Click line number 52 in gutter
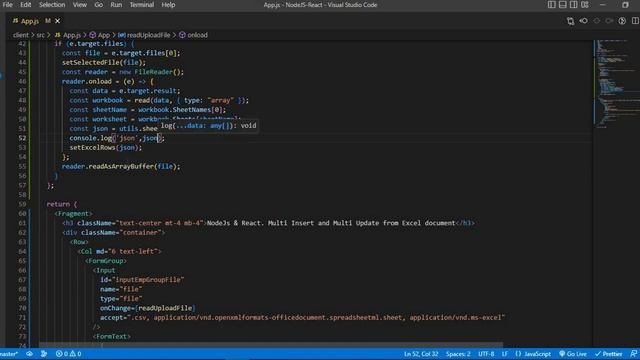The image size is (640, 360). pyautogui.click(x=22, y=138)
